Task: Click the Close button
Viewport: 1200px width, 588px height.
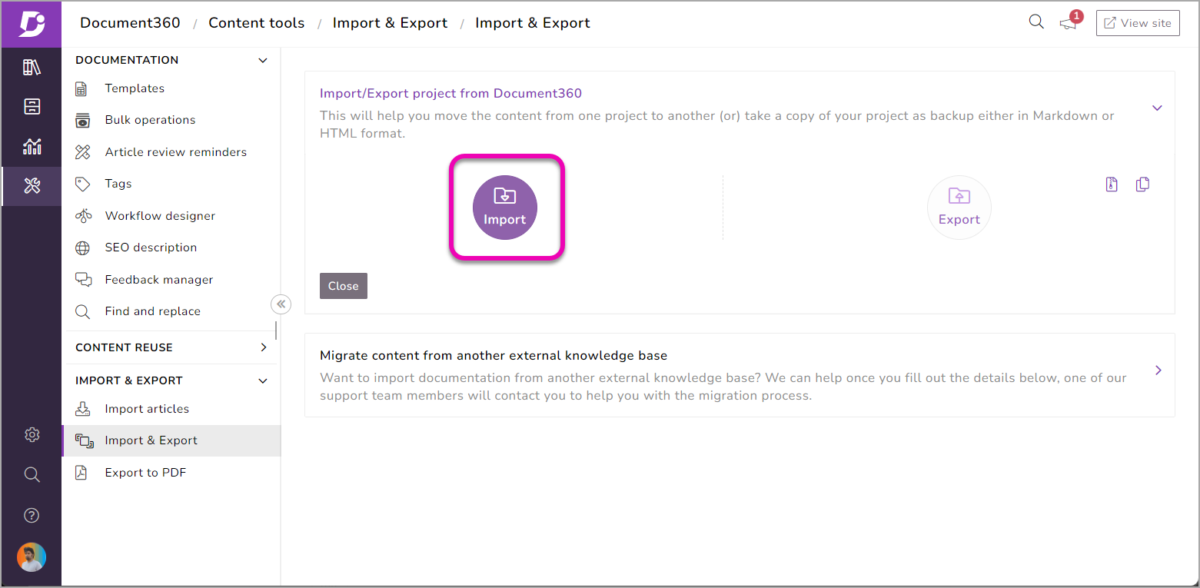Action: tap(343, 285)
